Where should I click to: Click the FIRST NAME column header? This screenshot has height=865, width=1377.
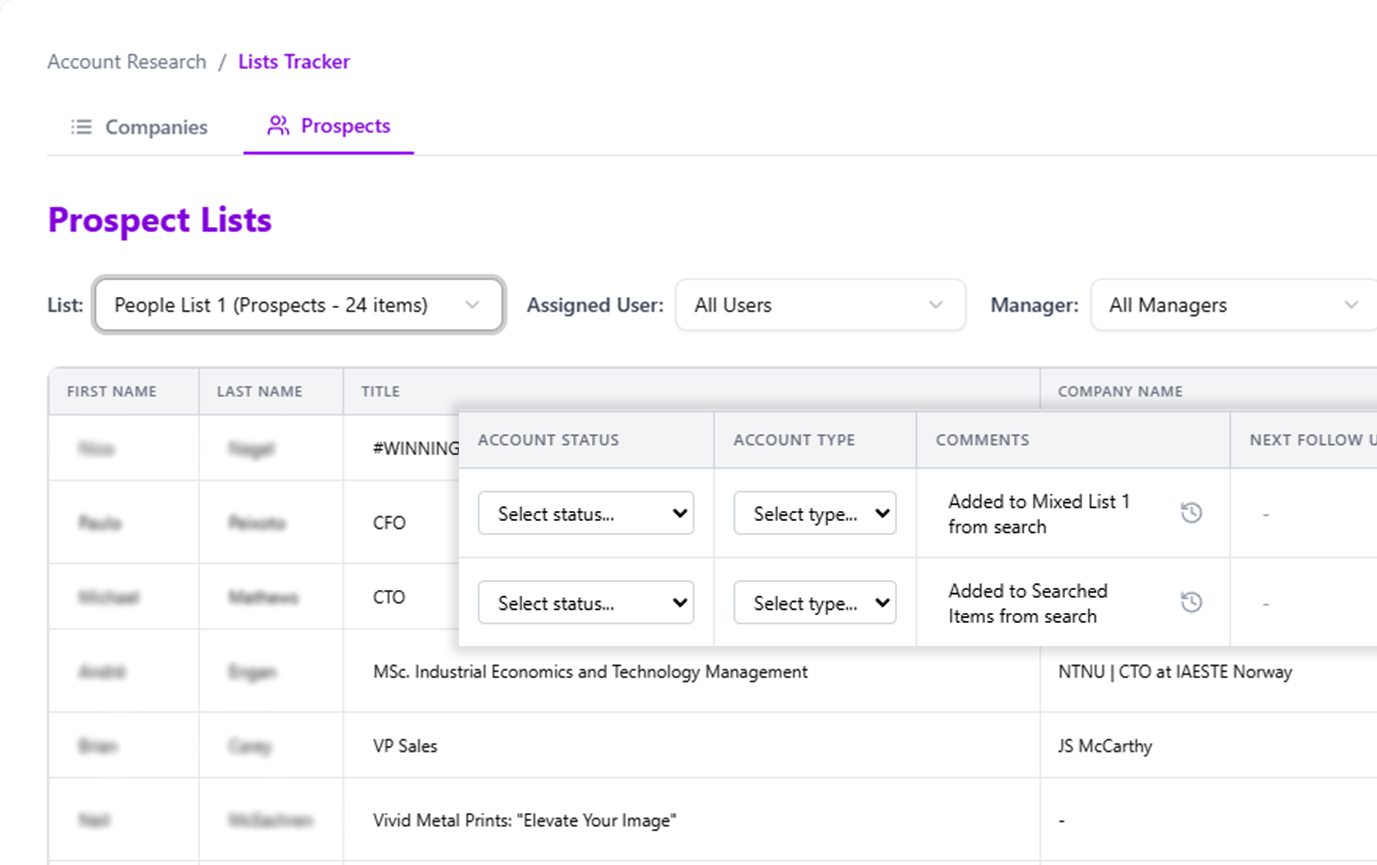[108, 391]
